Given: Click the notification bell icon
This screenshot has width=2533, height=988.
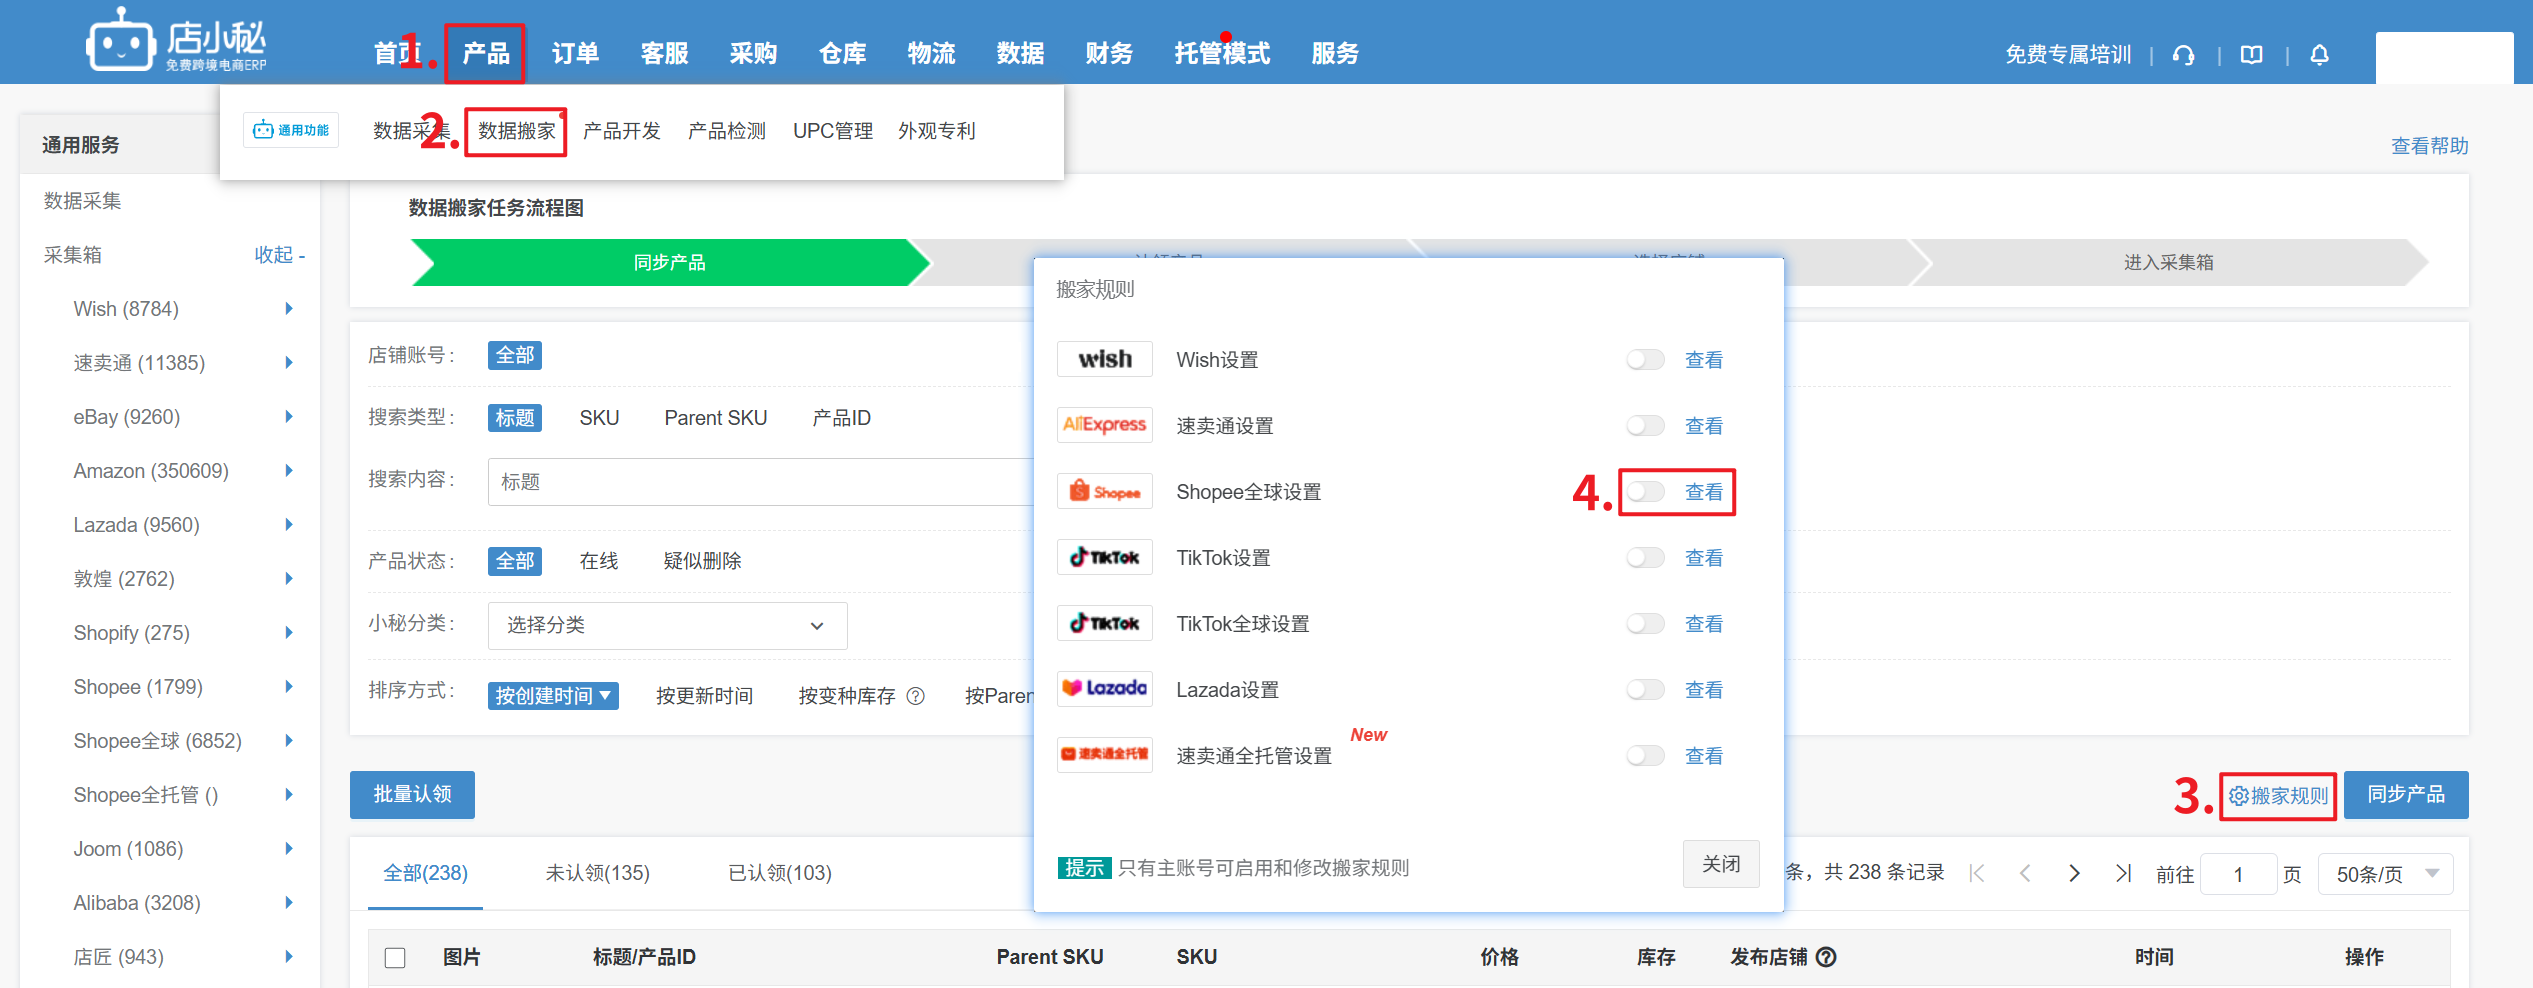Looking at the screenshot, I should [x=2319, y=55].
